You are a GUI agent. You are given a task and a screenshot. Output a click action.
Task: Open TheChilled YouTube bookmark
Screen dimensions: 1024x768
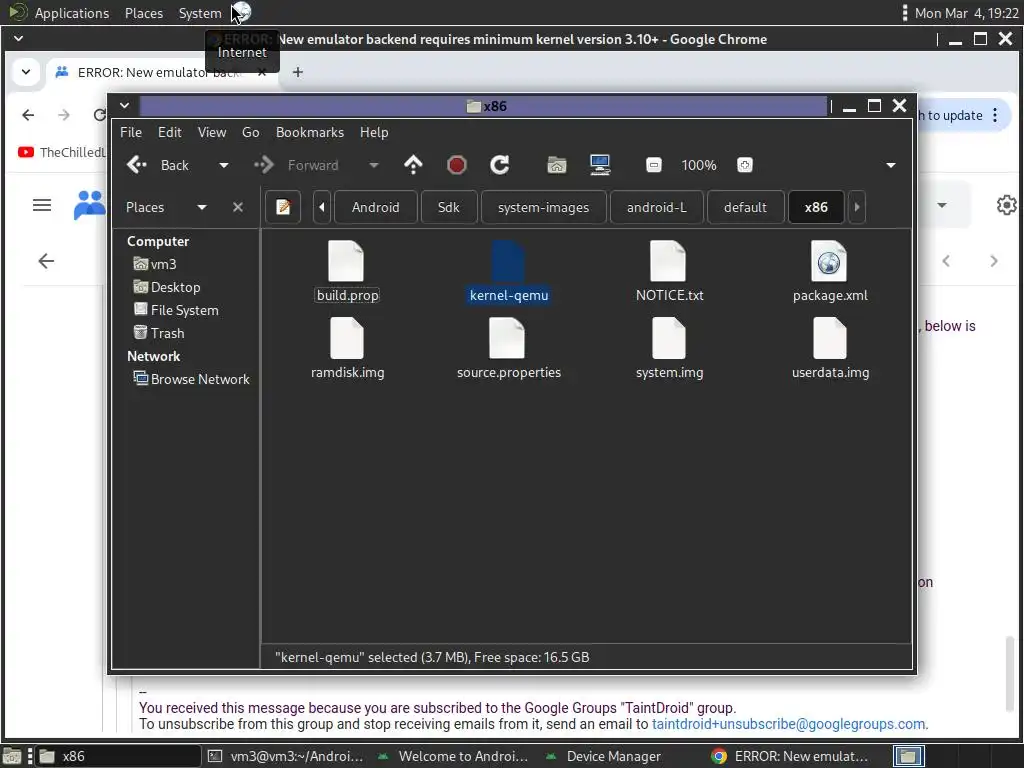pos(61,152)
